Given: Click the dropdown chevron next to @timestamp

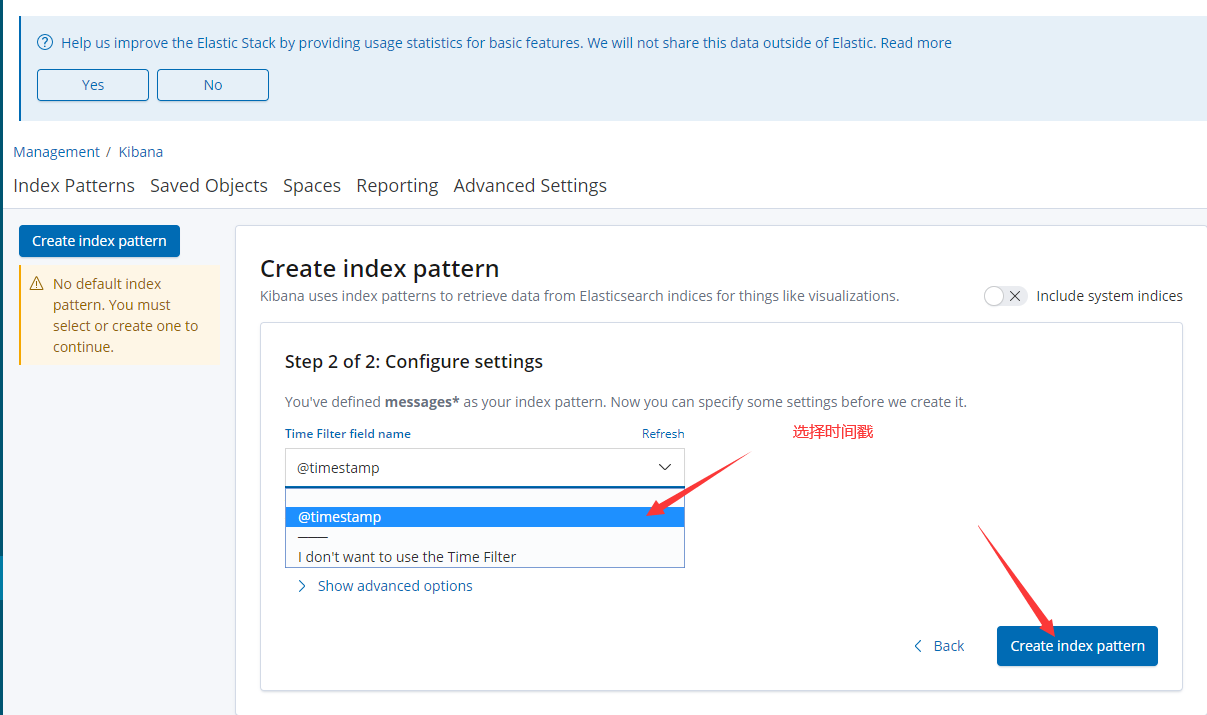Looking at the screenshot, I should [665, 467].
